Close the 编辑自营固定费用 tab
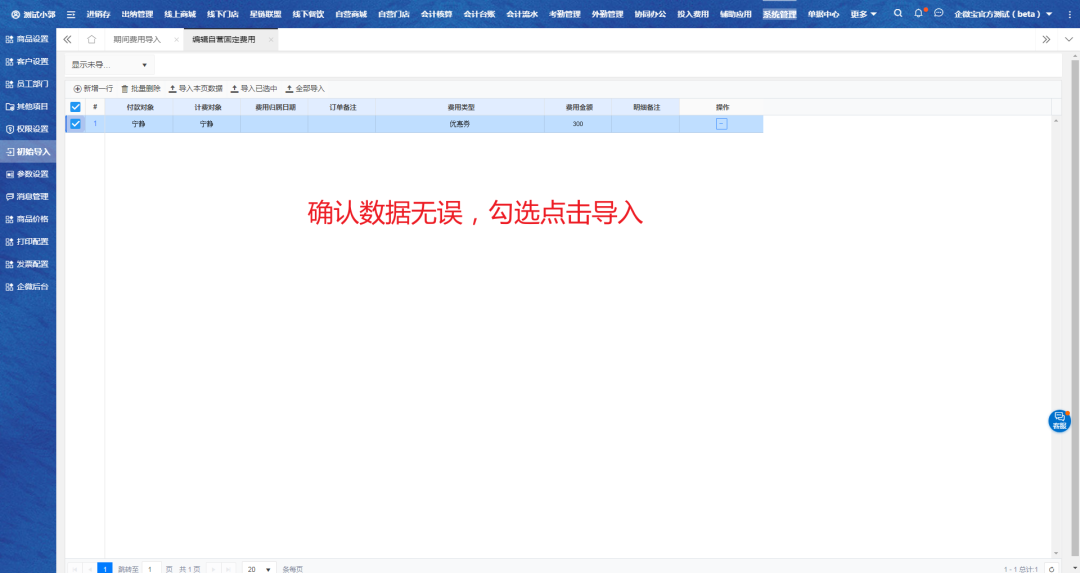The height and width of the screenshot is (573, 1080). (x=271, y=40)
